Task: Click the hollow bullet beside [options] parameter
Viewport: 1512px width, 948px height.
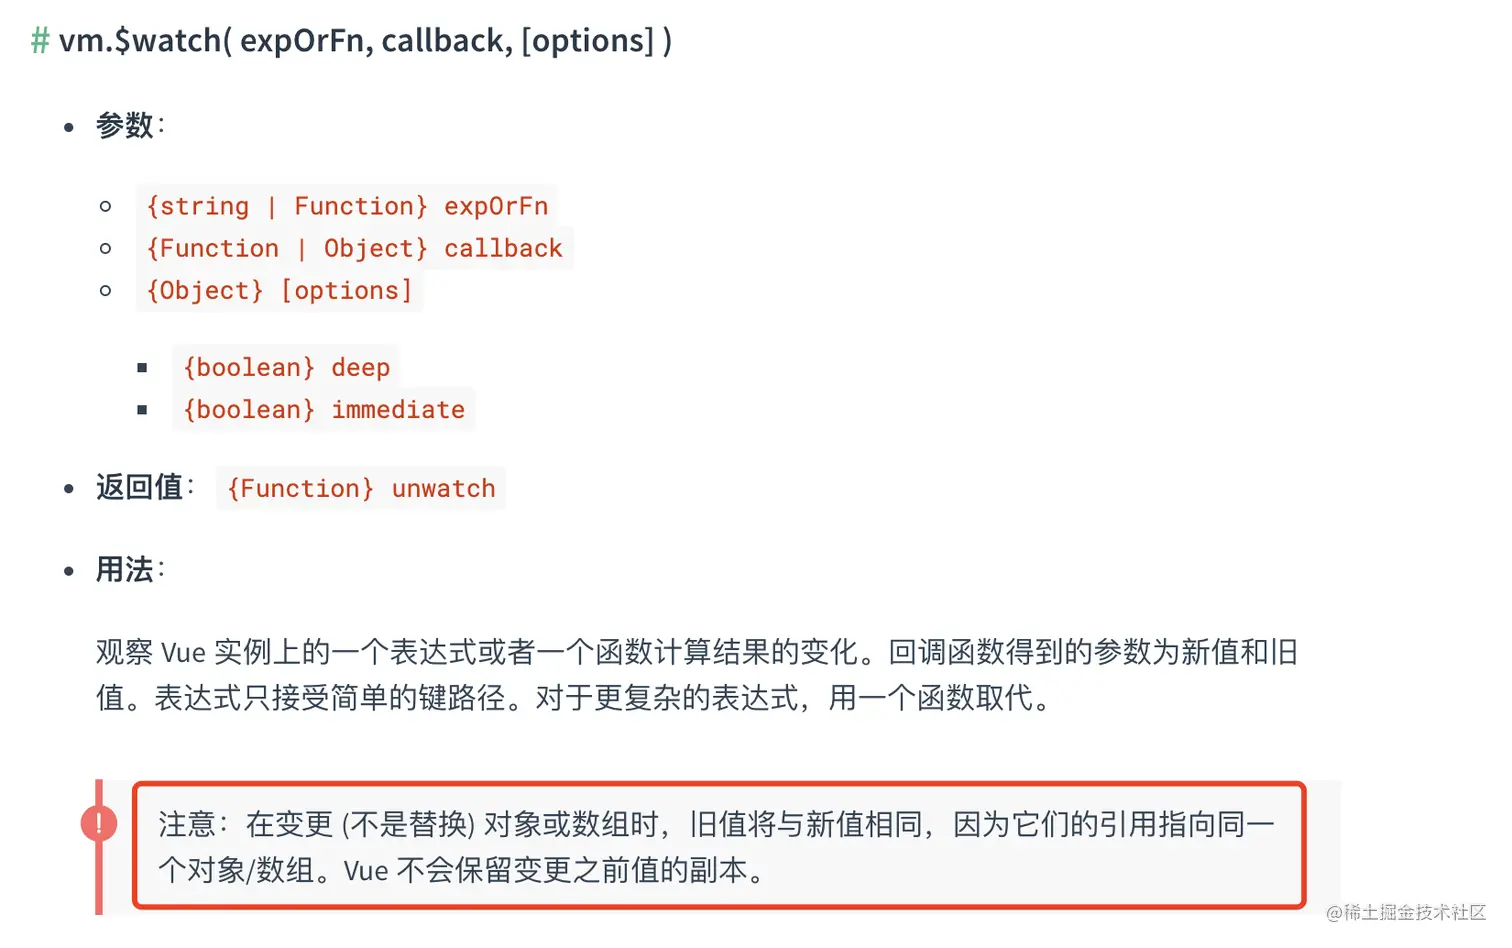Action: [105, 290]
